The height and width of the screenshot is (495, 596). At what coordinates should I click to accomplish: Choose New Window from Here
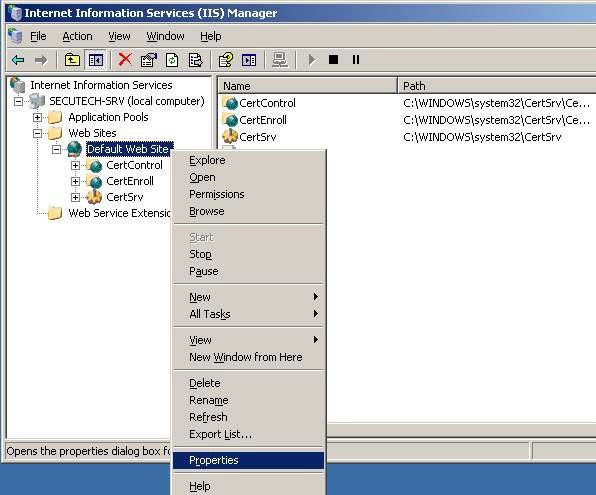pos(249,357)
